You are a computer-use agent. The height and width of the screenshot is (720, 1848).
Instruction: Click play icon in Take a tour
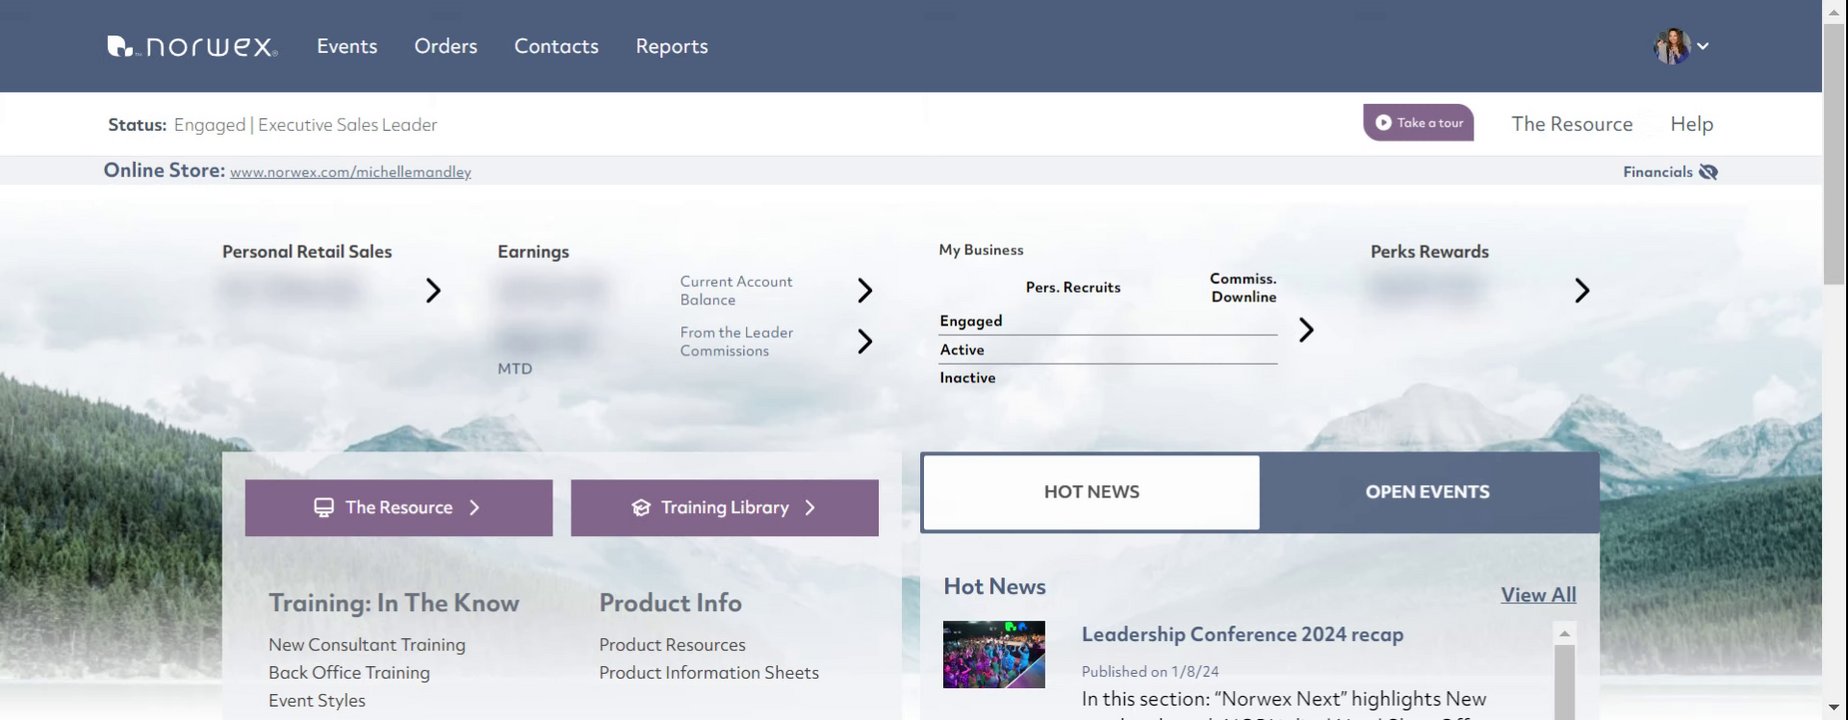click(x=1383, y=123)
